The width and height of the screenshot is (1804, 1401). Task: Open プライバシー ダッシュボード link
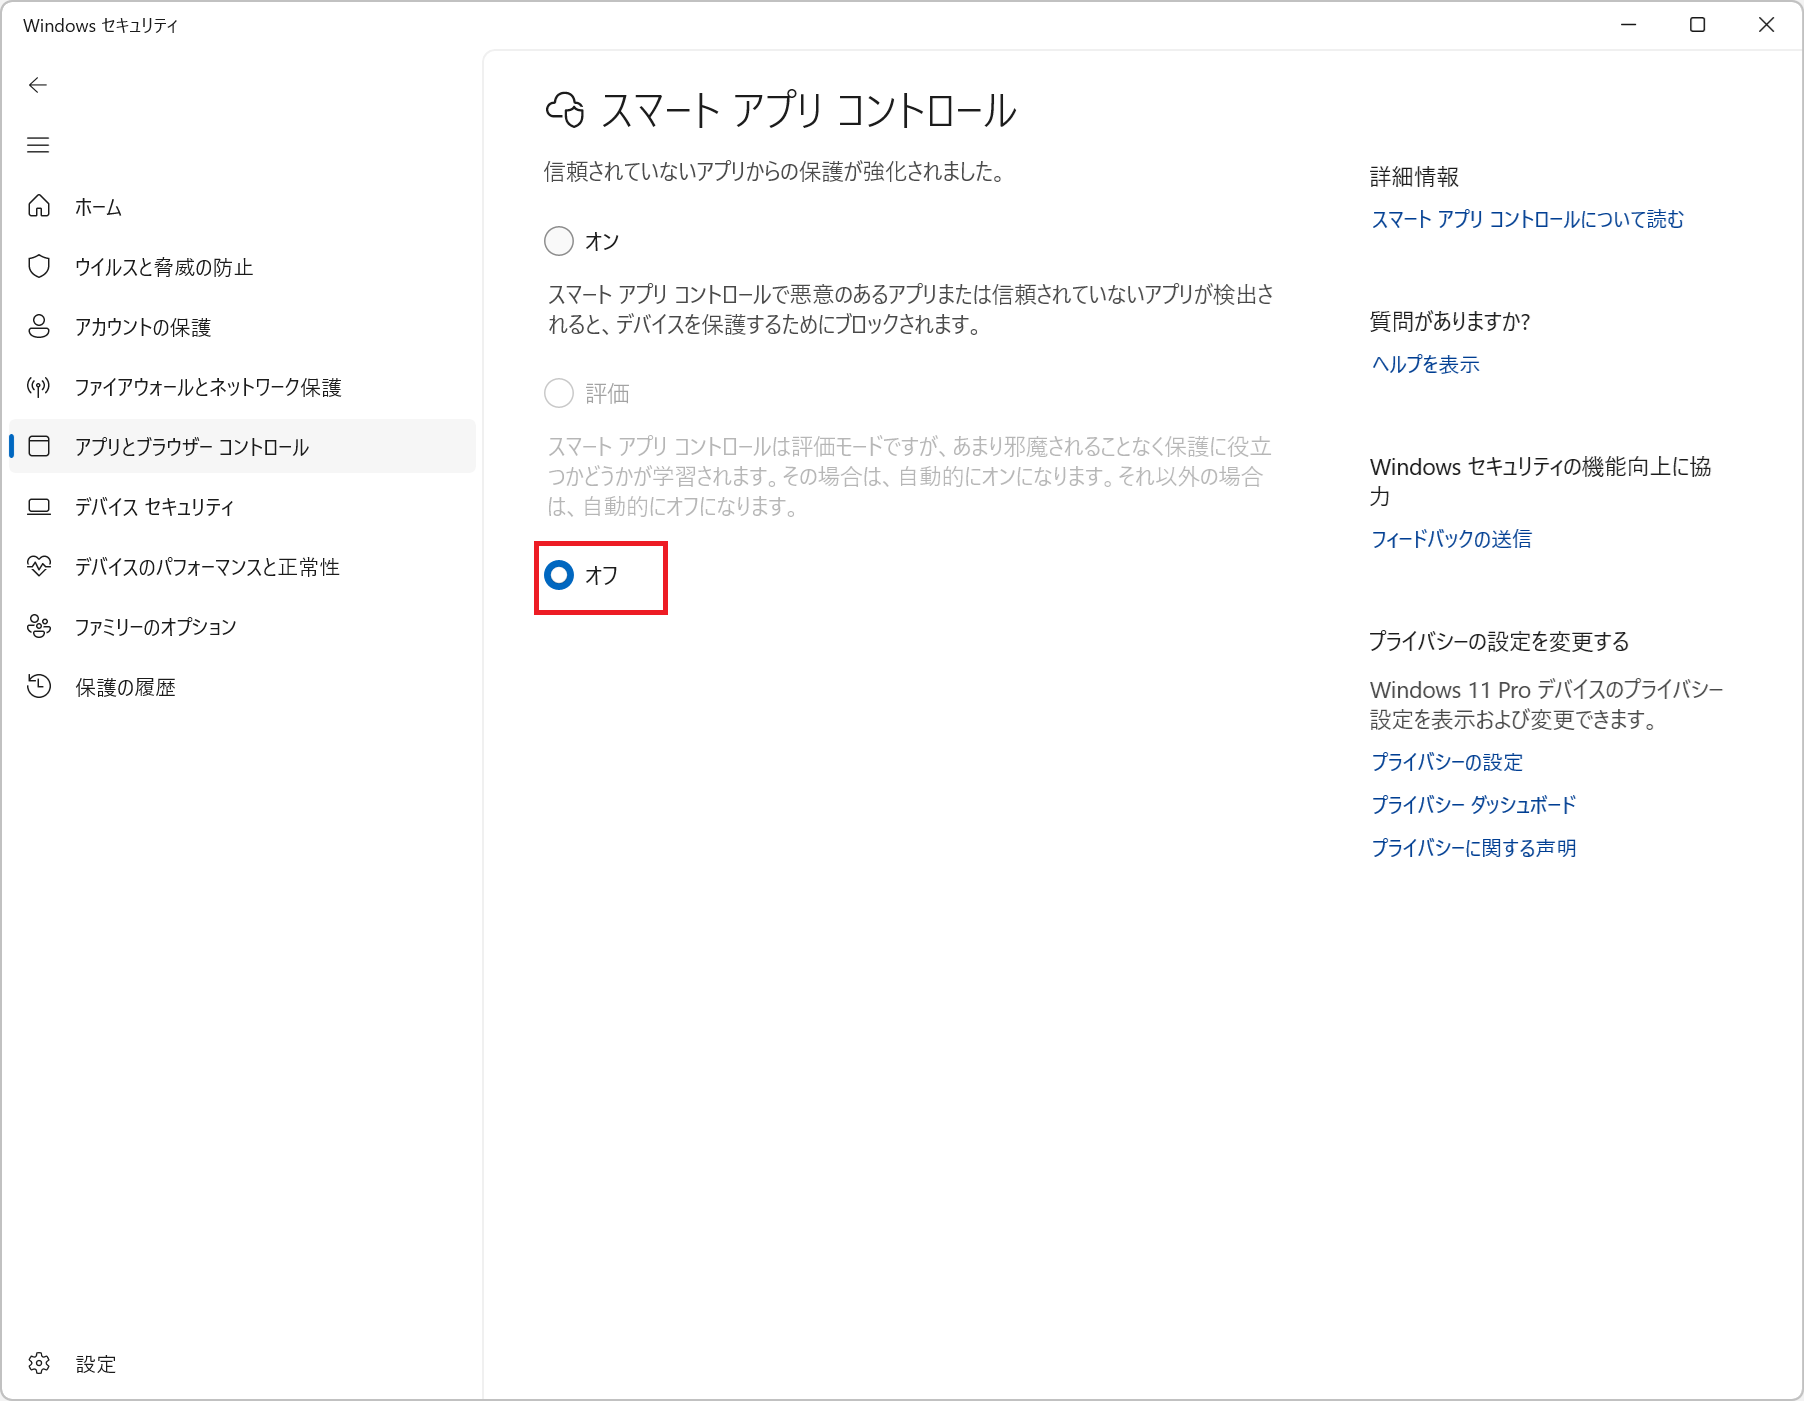(x=1473, y=804)
